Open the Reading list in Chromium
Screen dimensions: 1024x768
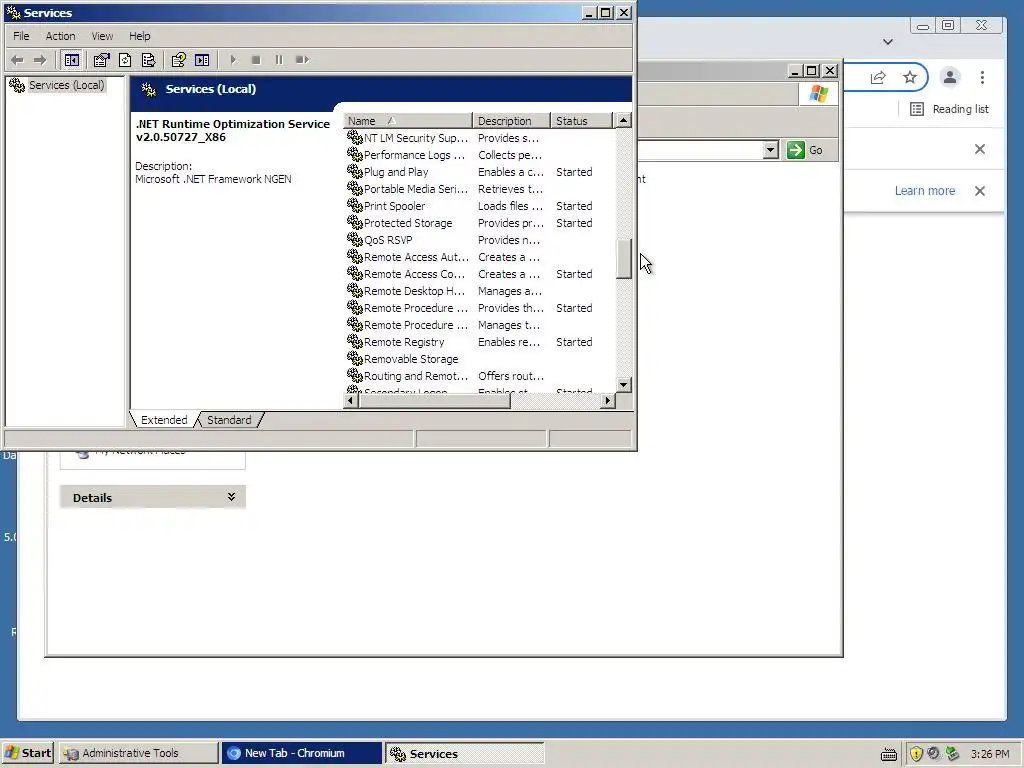(950, 109)
